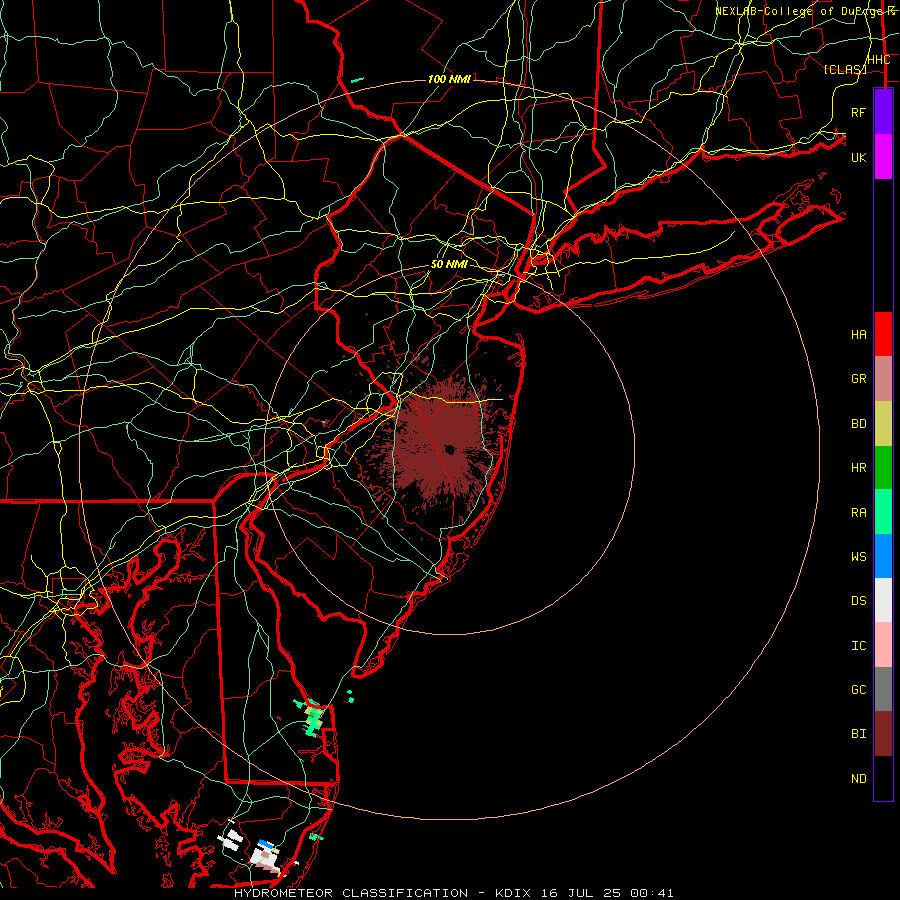Click the magenta UK legend color swatch
Image resolution: width=900 pixels, height=900 pixels.
click(x=883, y=157)
